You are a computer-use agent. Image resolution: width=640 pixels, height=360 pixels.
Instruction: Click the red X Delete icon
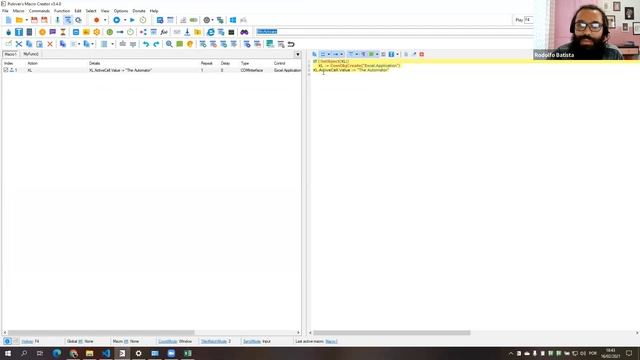(50, 44)
